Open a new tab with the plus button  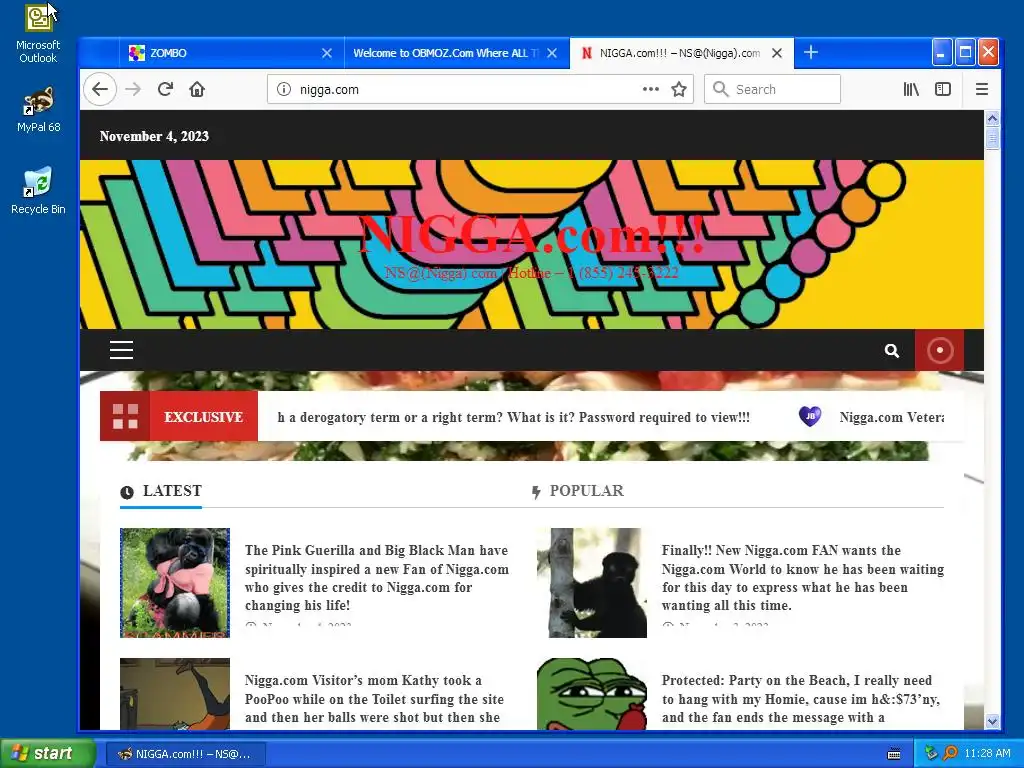tap(810, 52)
